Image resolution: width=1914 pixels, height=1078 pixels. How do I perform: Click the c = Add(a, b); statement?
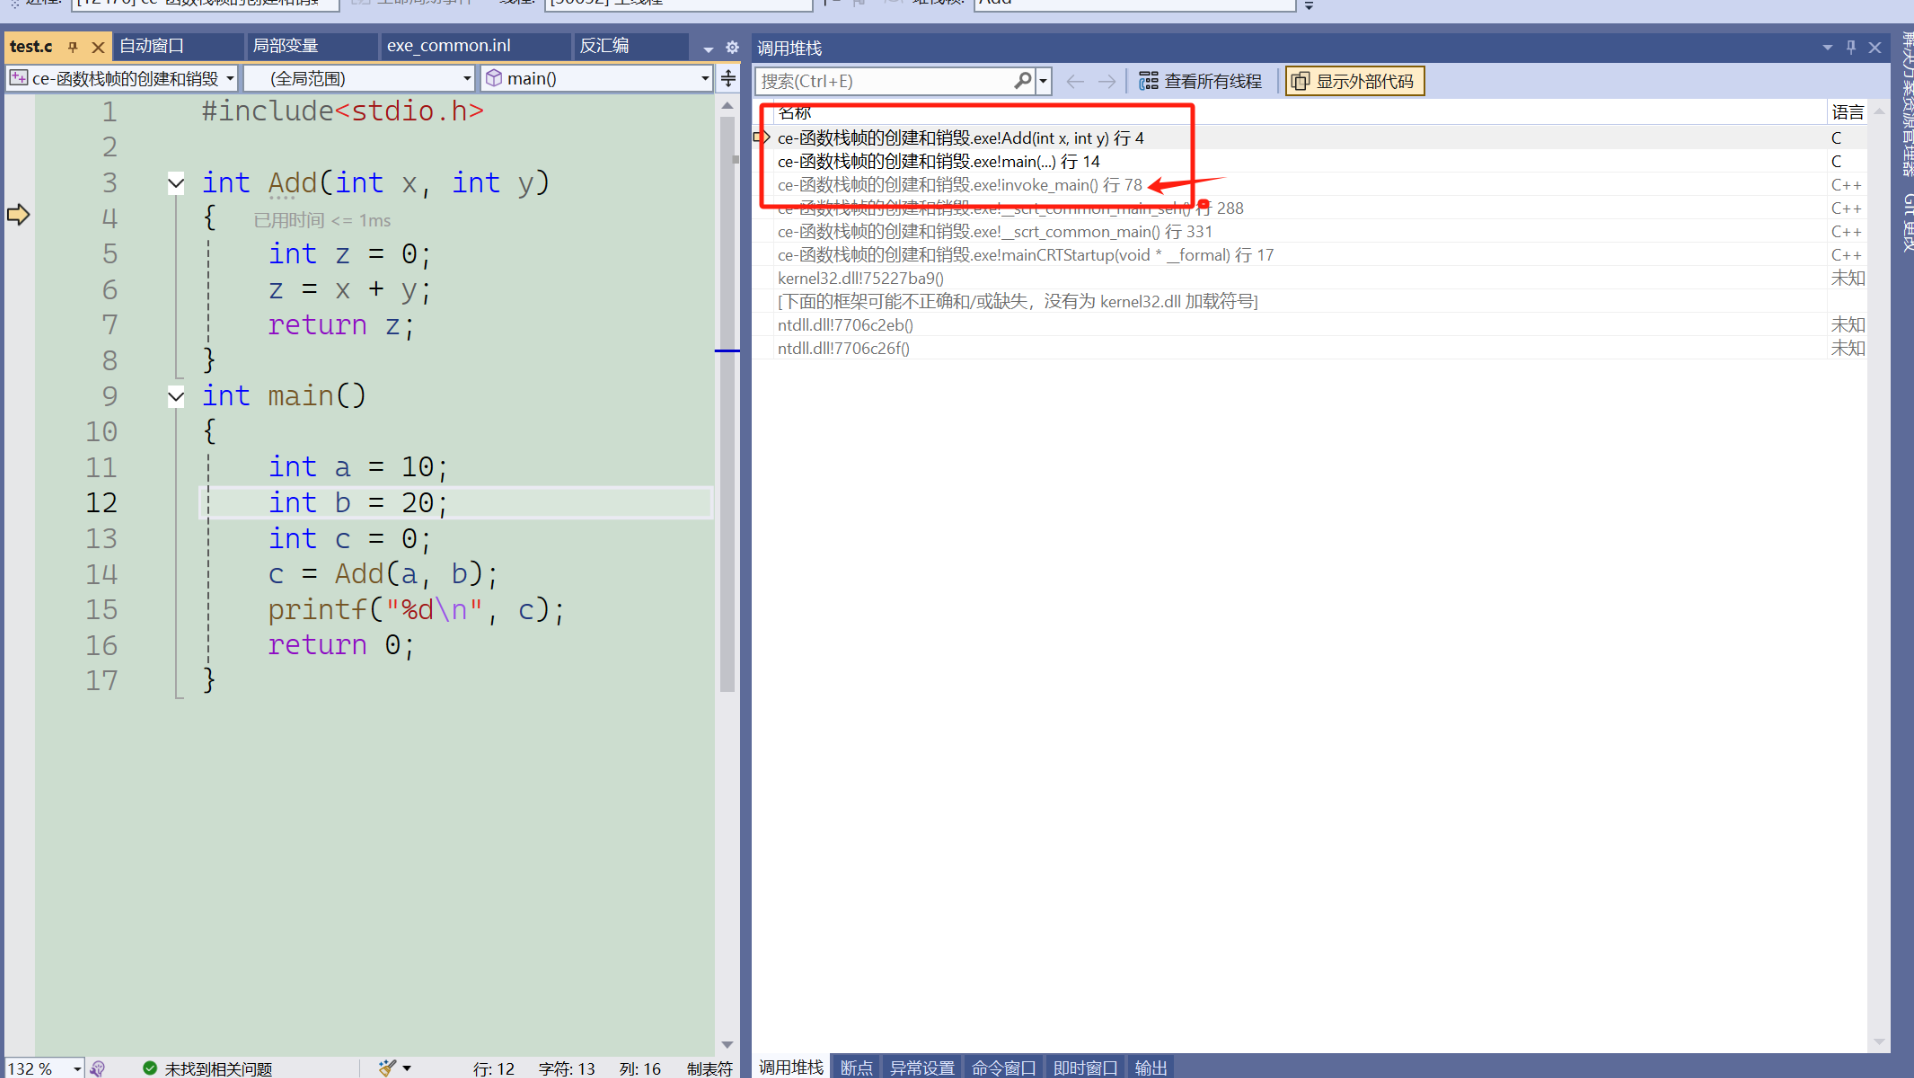[x=383, y=574]
